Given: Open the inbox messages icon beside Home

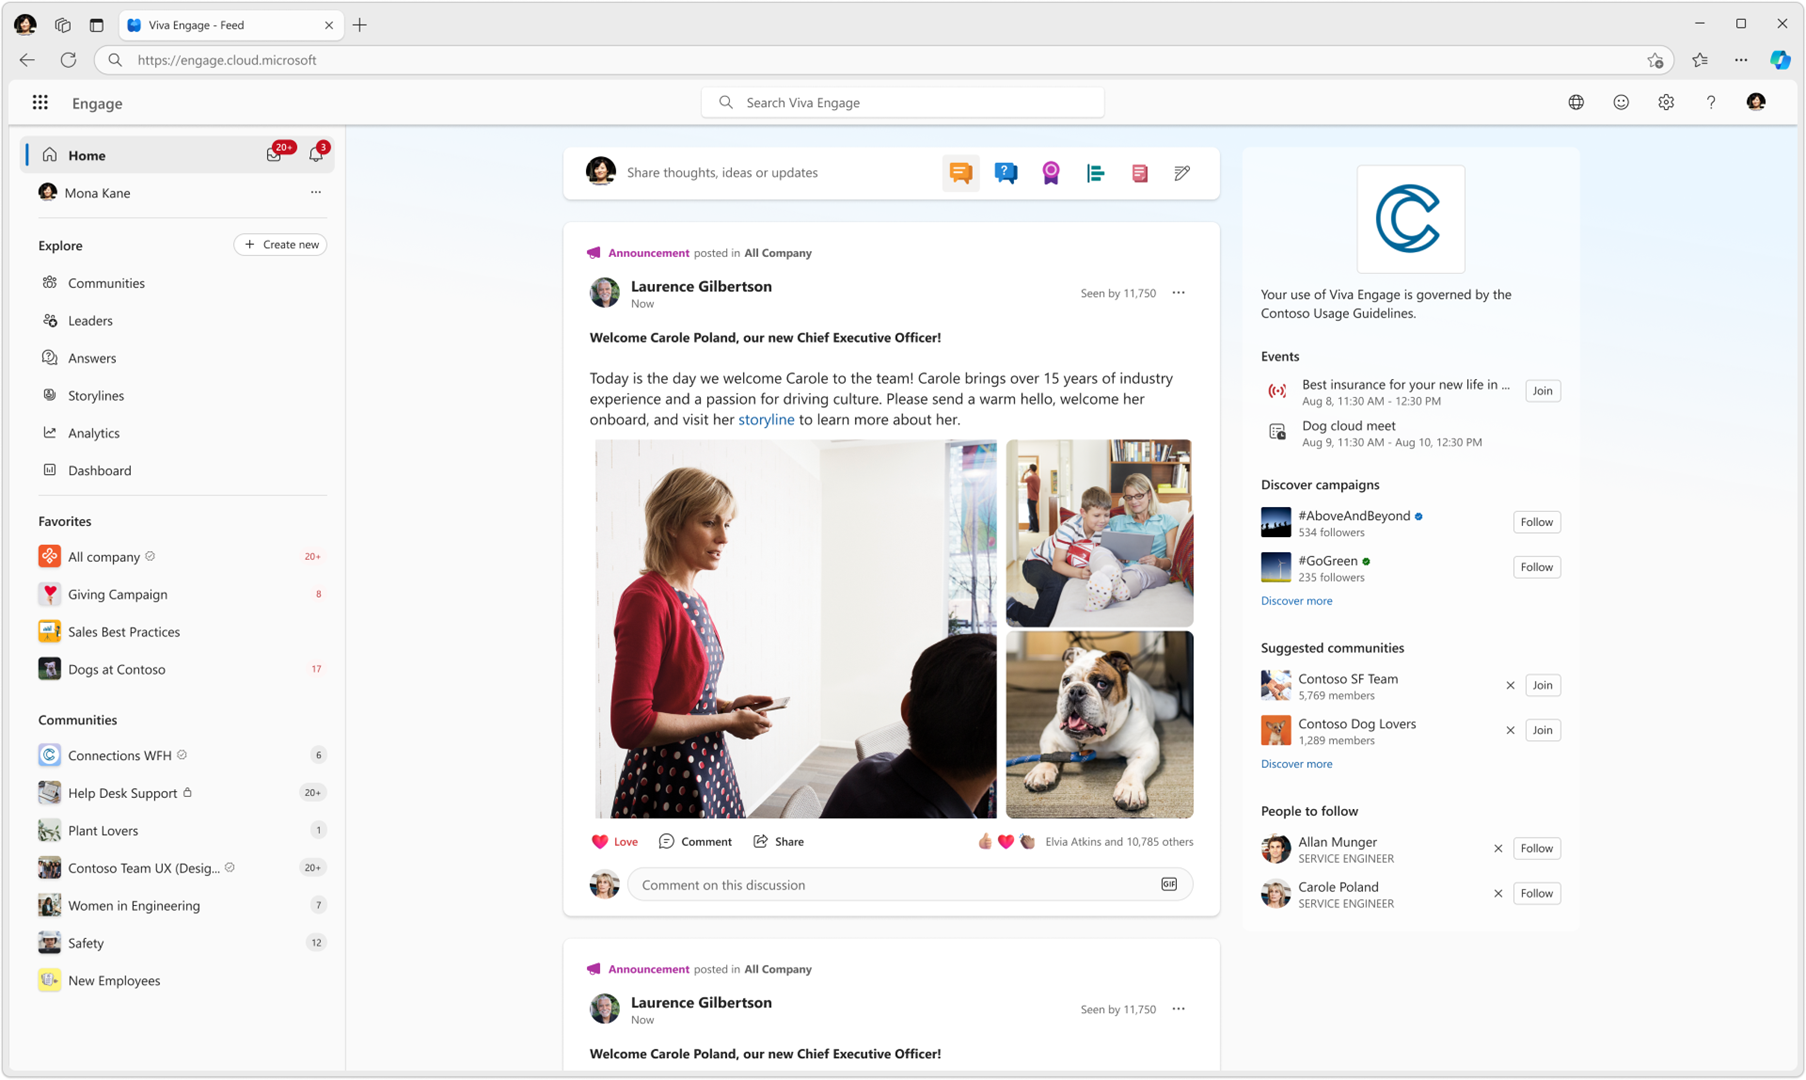Looking at the screenshot, I should [x=274, y=154].
